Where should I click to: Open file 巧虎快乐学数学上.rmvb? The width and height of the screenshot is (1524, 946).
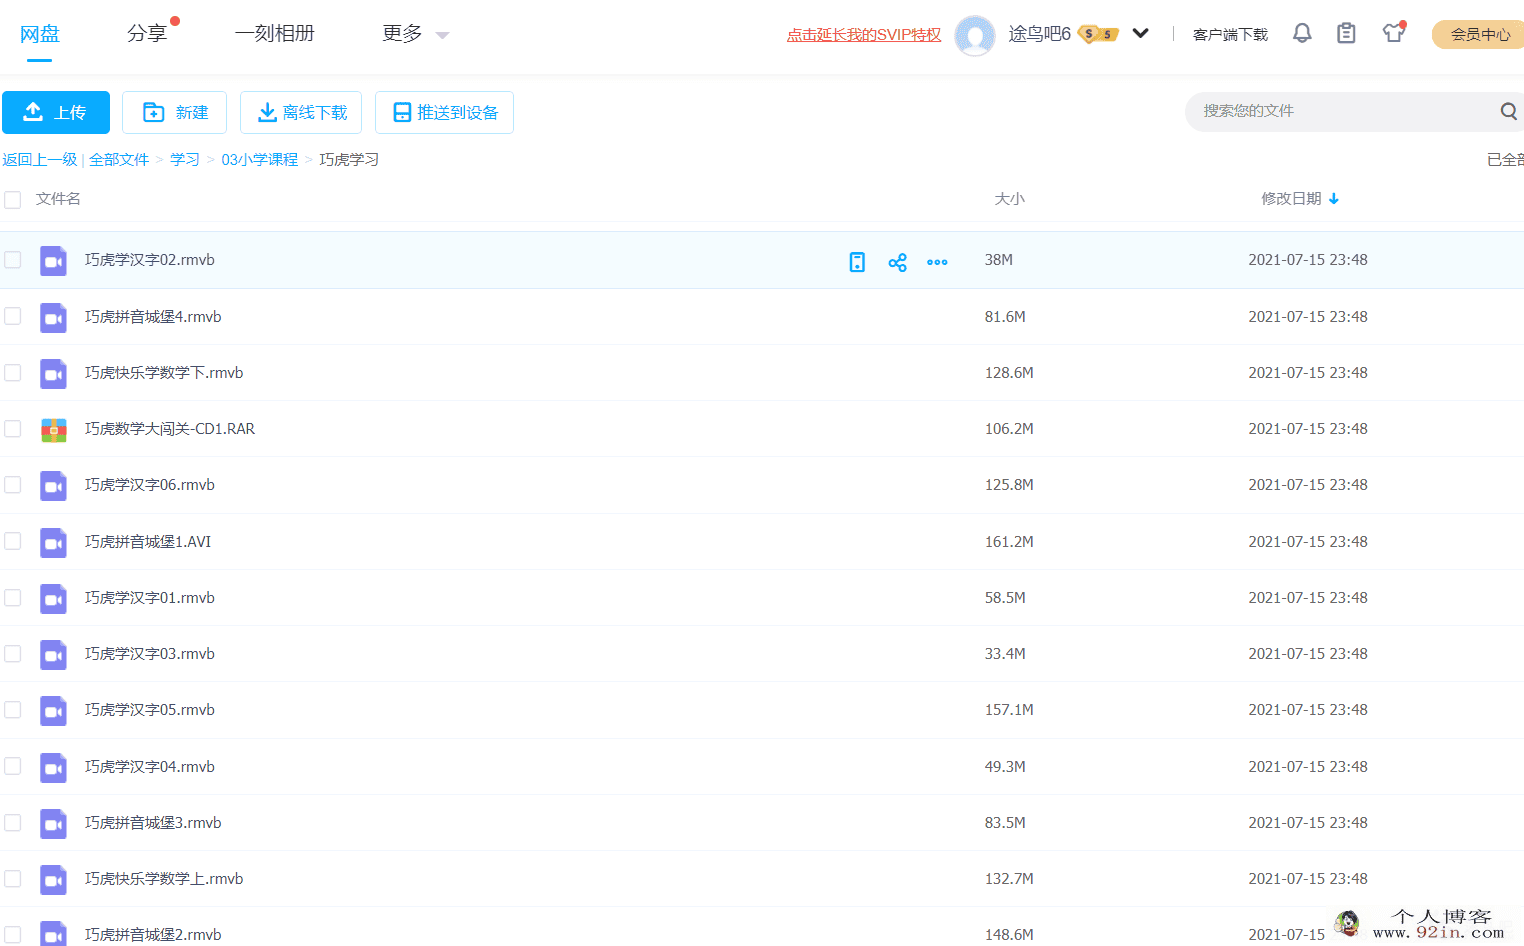pyautogui.click(x=164, y=879)
